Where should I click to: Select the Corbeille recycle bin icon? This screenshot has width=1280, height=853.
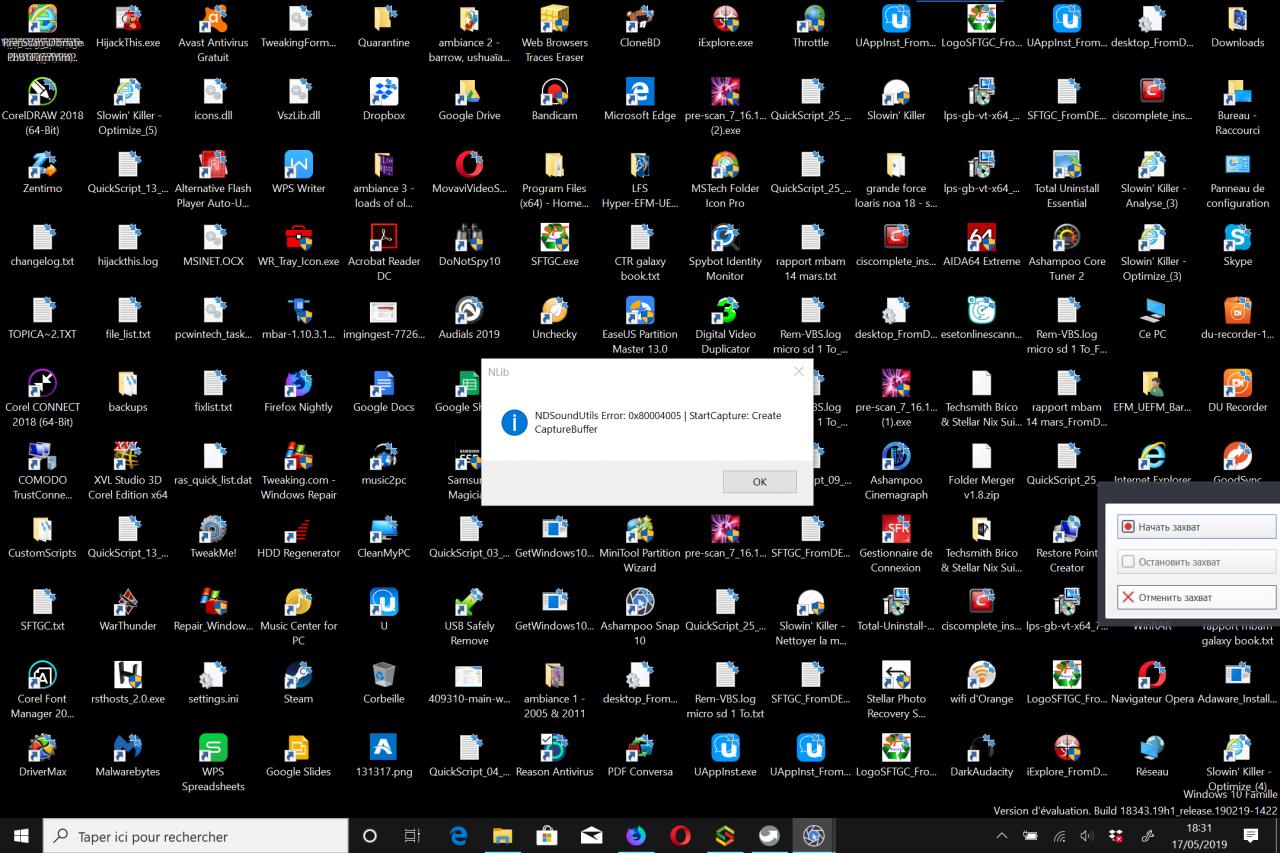click(x=384, y=683)
